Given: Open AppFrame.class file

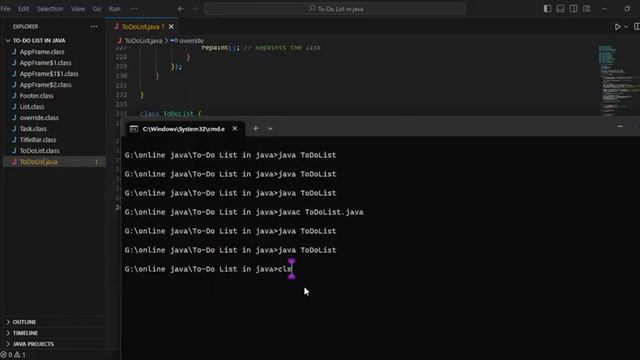Looking at the screenshot, I should coord(42,52).
